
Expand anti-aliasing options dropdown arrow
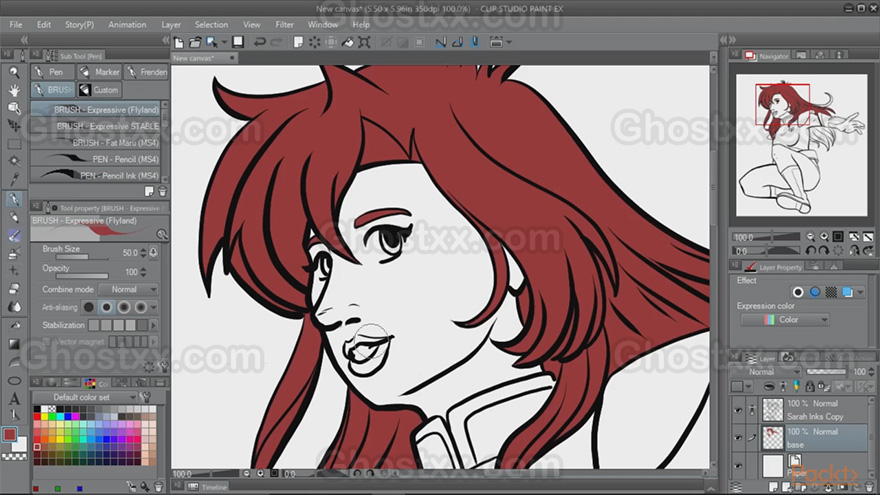click(x=153, y=307)
